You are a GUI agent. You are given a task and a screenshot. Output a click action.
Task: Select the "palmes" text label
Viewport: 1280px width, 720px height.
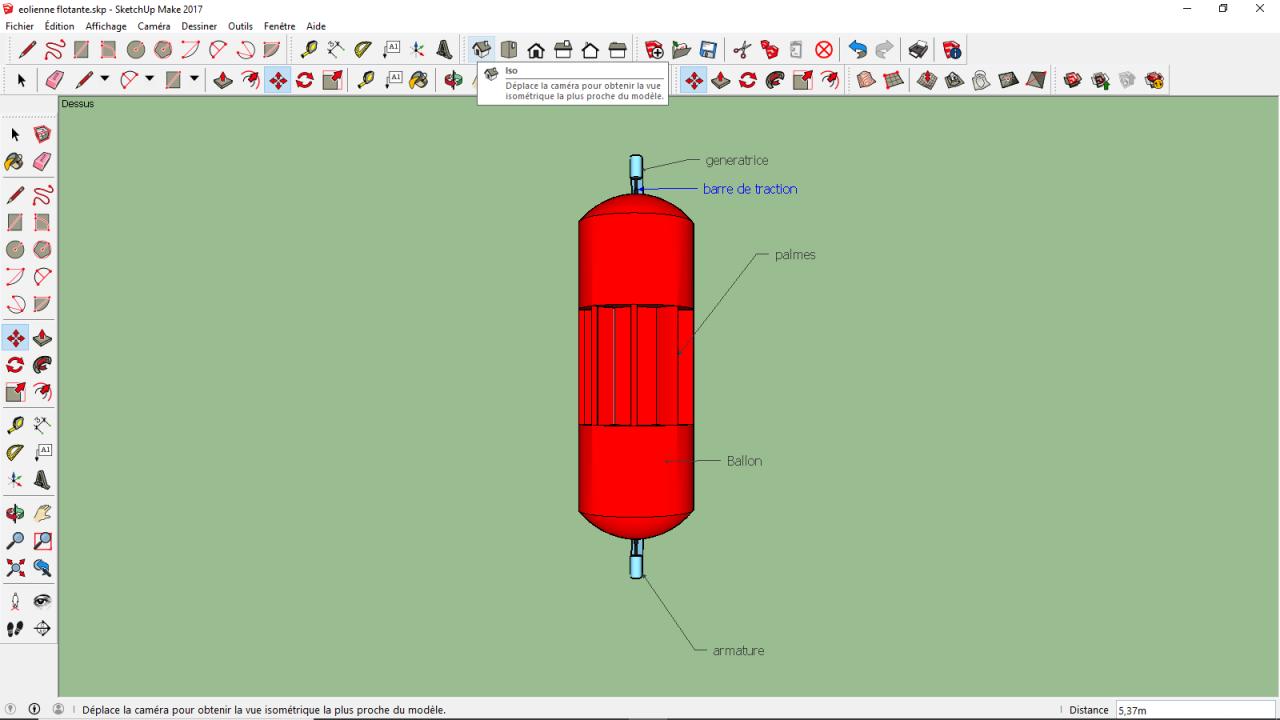pyautogui.click(x=795, y=255)
